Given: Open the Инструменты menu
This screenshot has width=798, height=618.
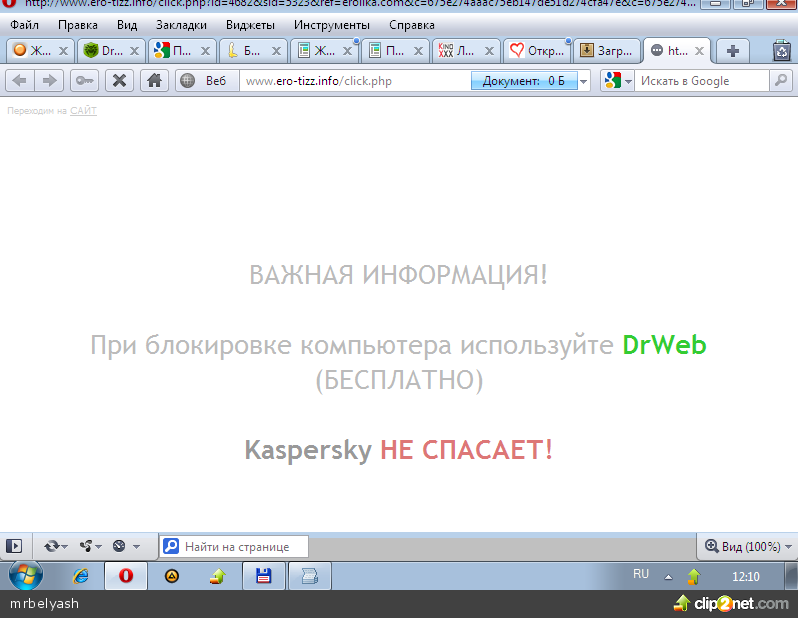Looking at the screenshot, I should 332,25.
